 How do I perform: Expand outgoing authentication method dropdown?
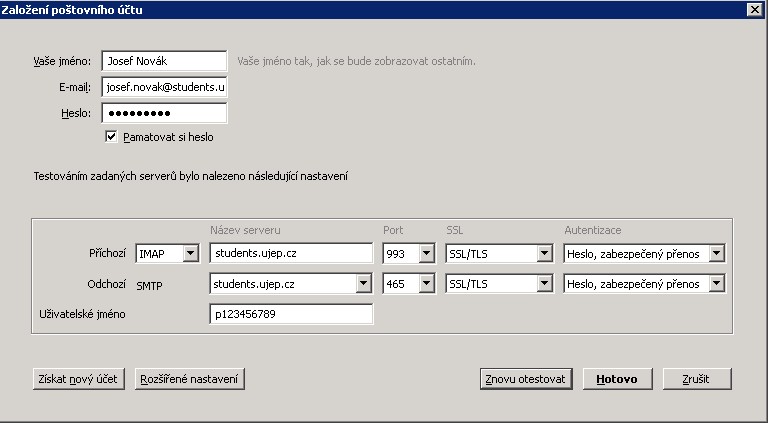click(x=716, y=284)
